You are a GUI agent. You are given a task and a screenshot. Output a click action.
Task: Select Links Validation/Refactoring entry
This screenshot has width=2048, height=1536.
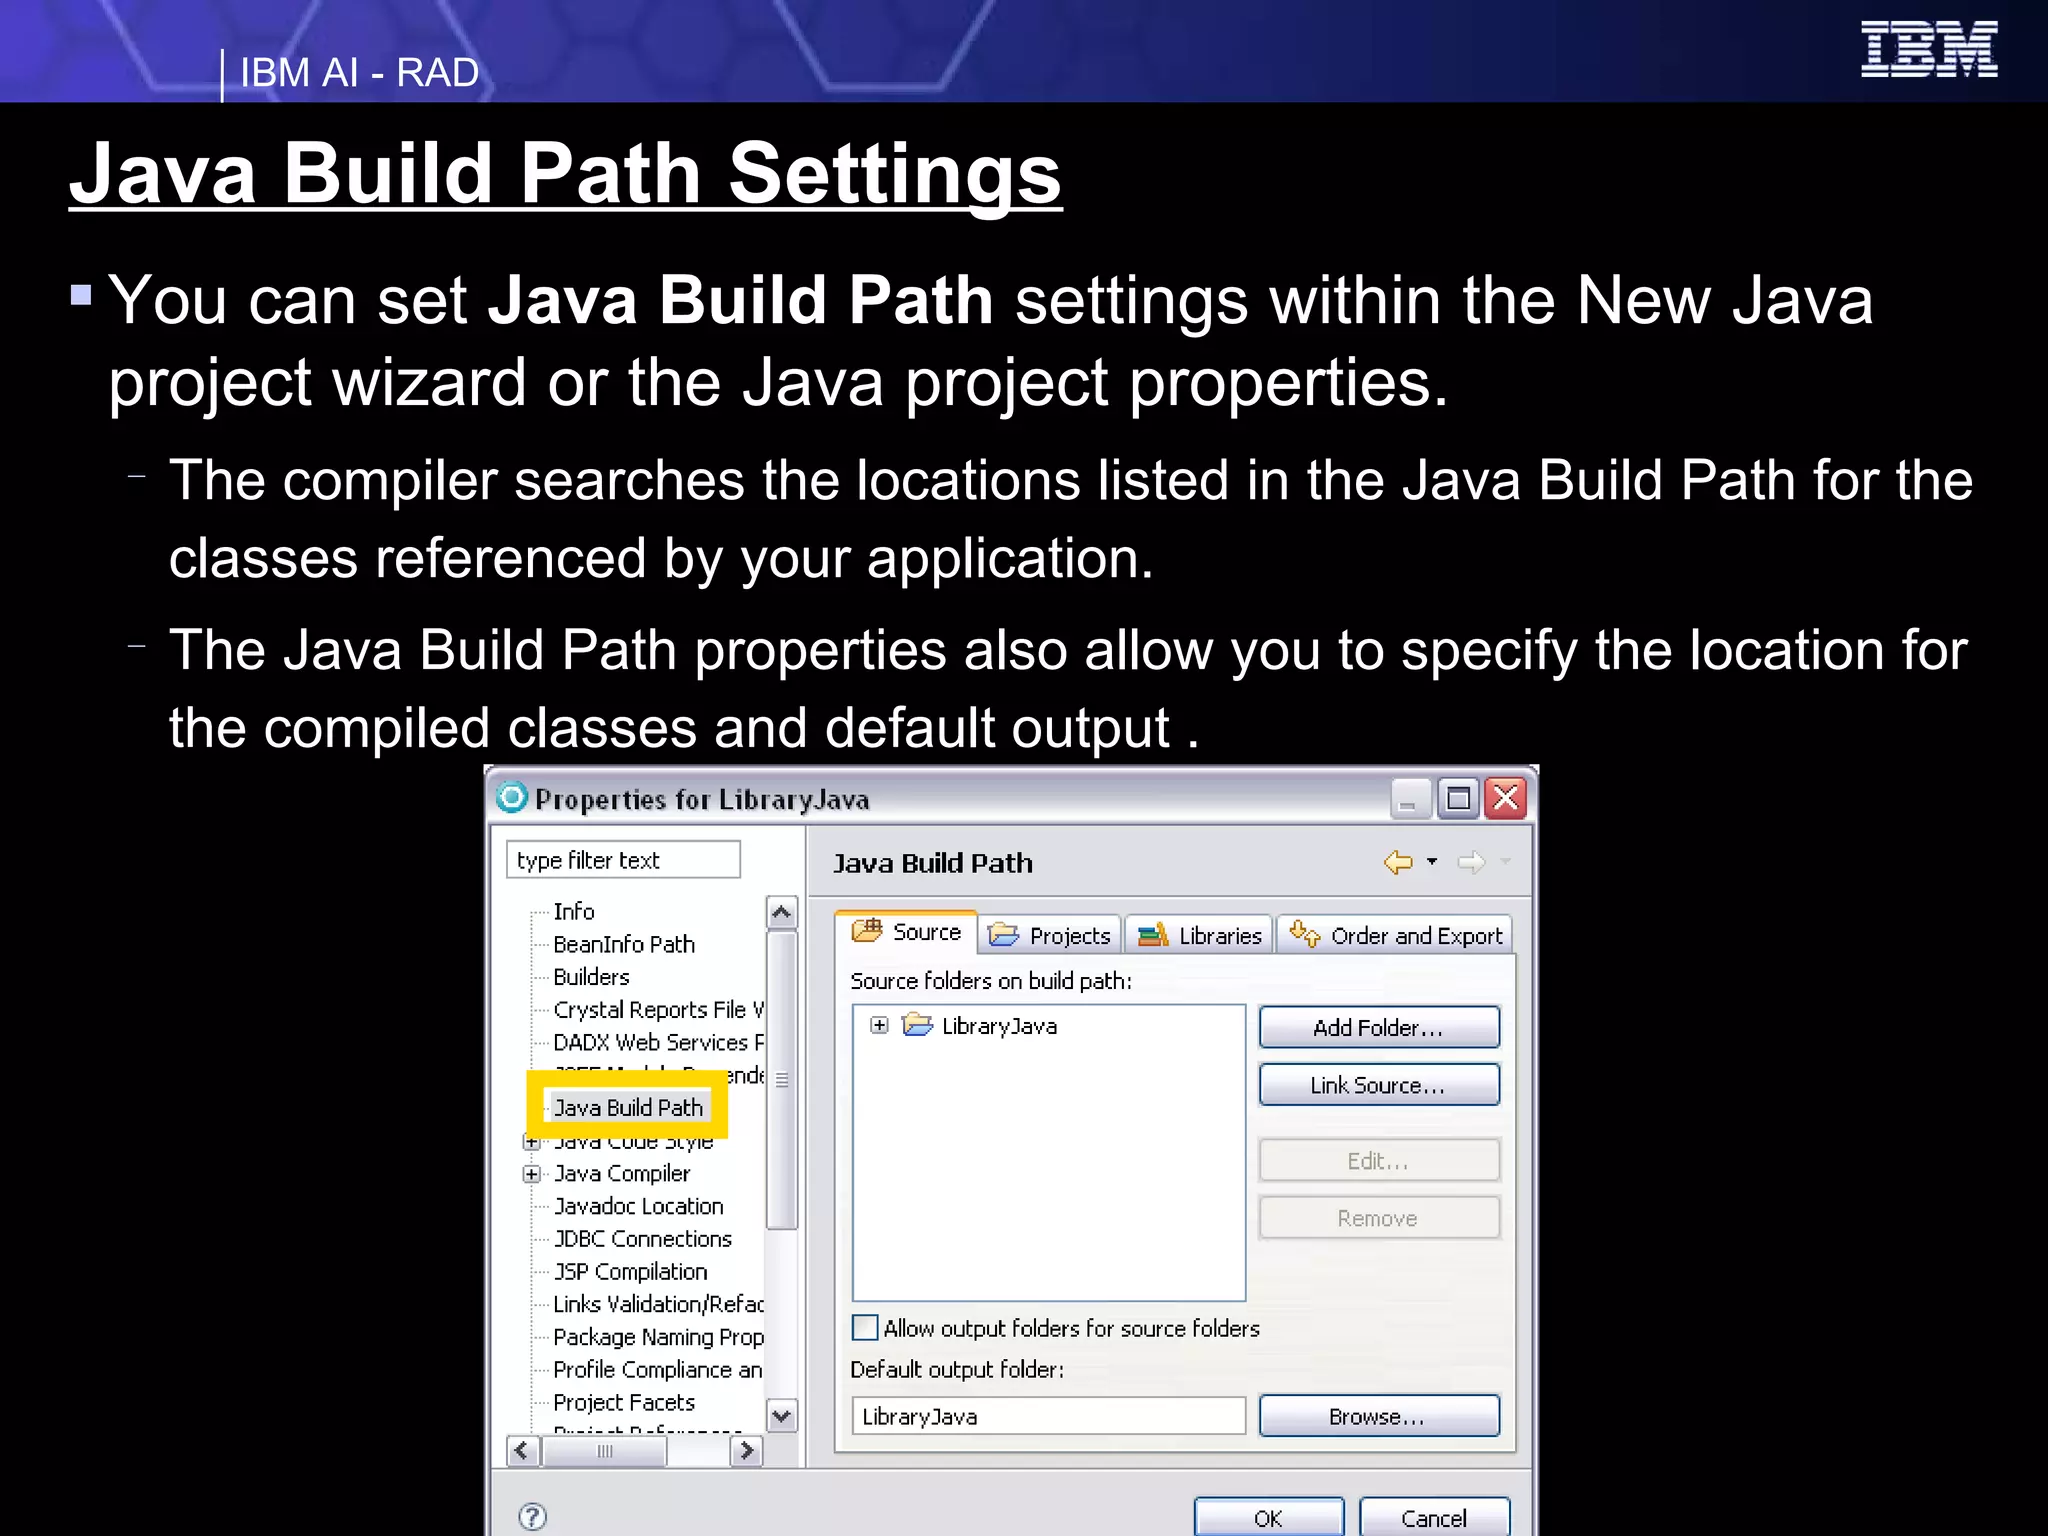[x=659, y=1304]
